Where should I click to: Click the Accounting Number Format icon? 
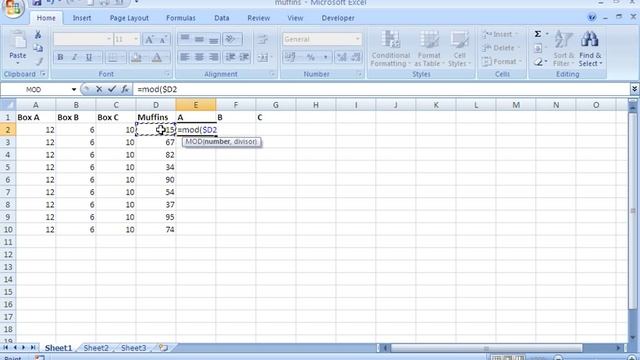[290, 57]
